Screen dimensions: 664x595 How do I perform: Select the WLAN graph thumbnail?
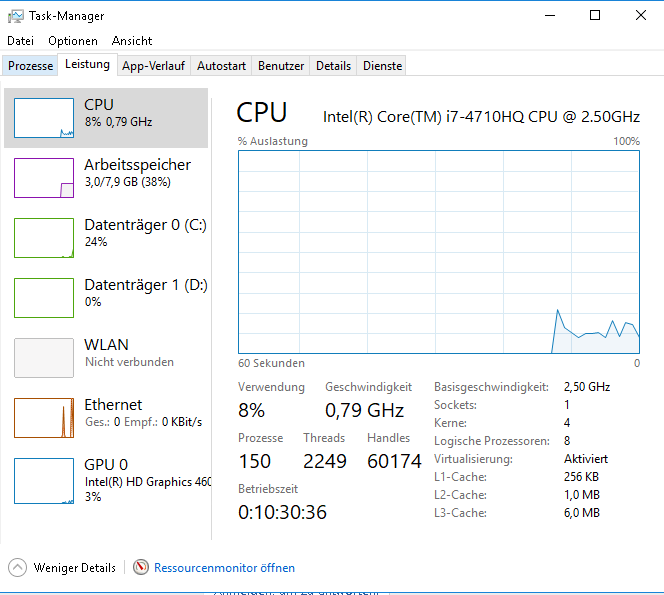click(x=44, y=358)
